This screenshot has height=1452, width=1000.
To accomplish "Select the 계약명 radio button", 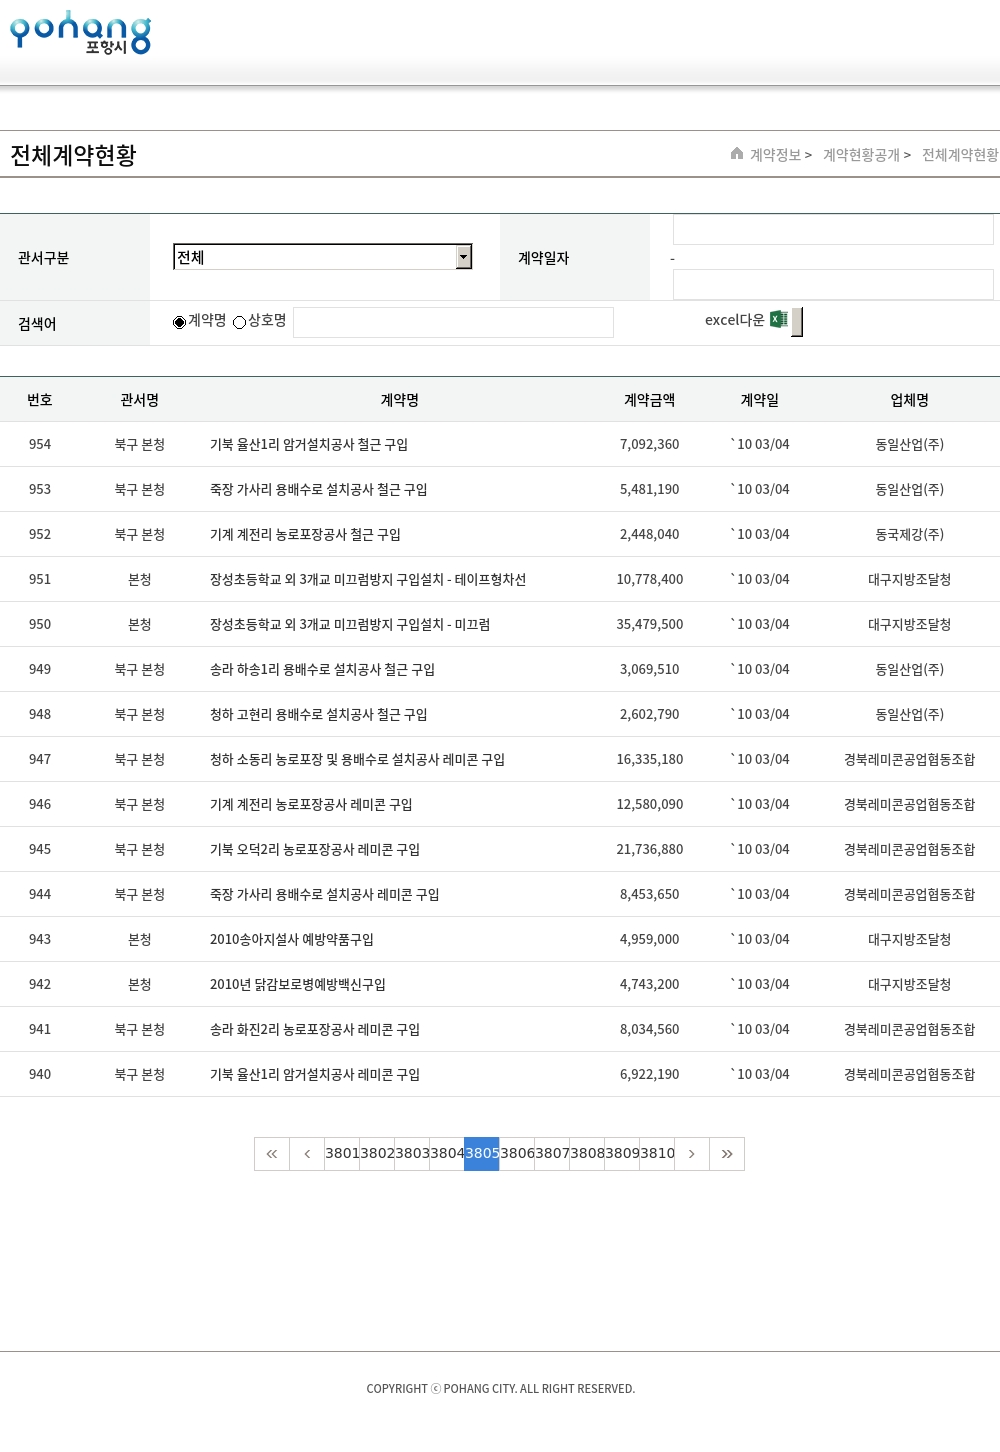I will point(180,322).
